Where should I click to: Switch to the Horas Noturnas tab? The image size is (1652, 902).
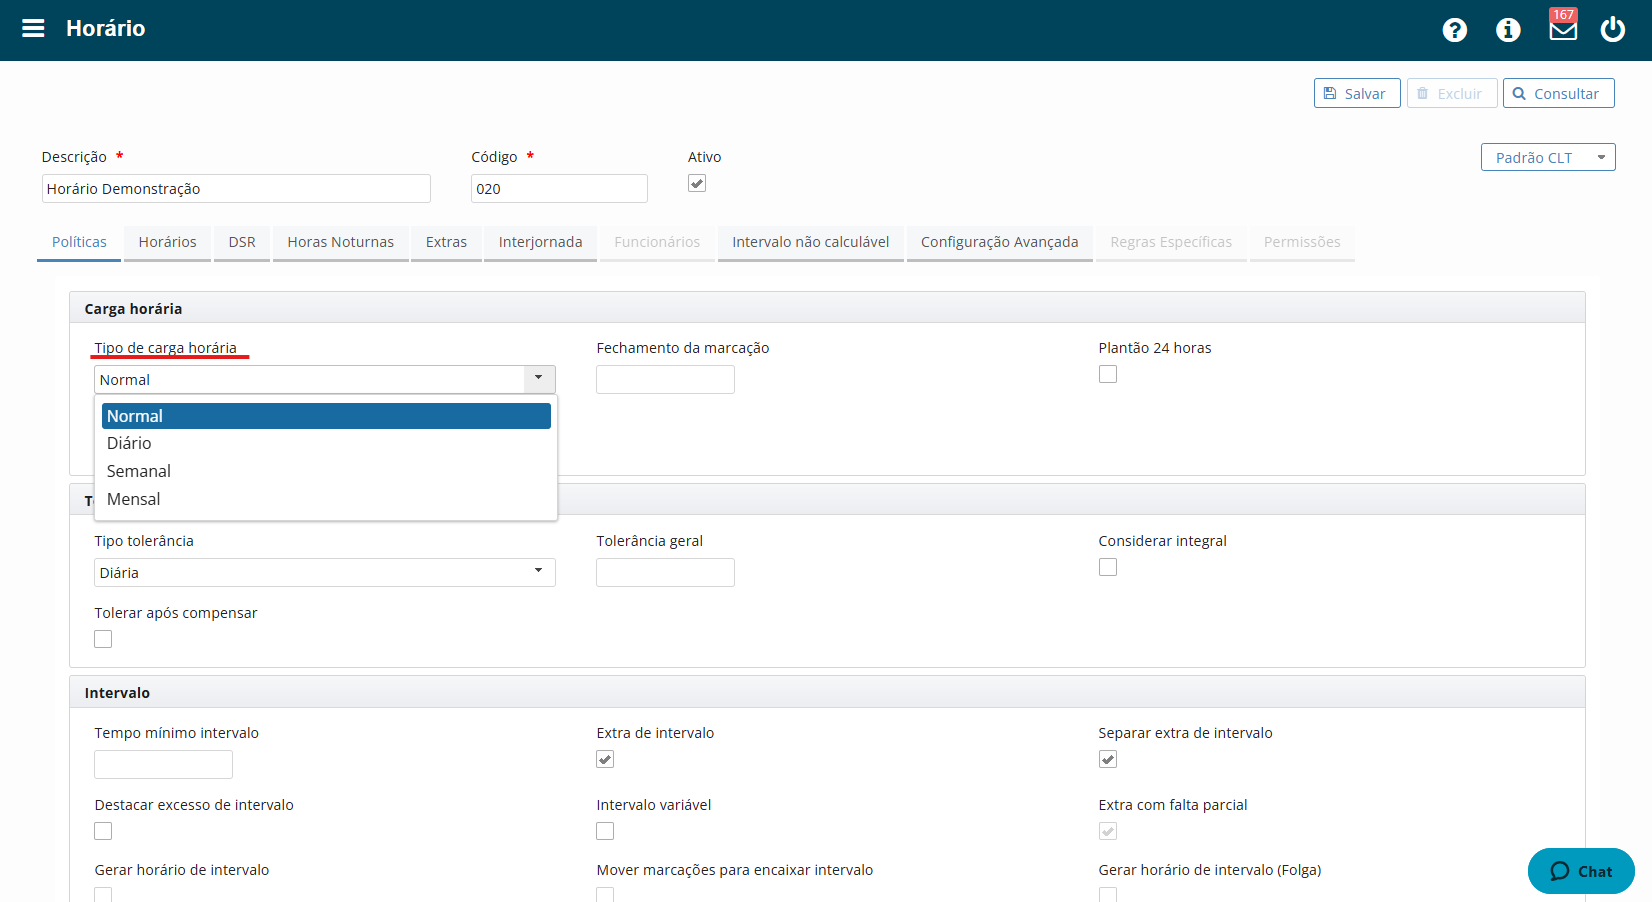pyautogui.click(x=341, y=242)
